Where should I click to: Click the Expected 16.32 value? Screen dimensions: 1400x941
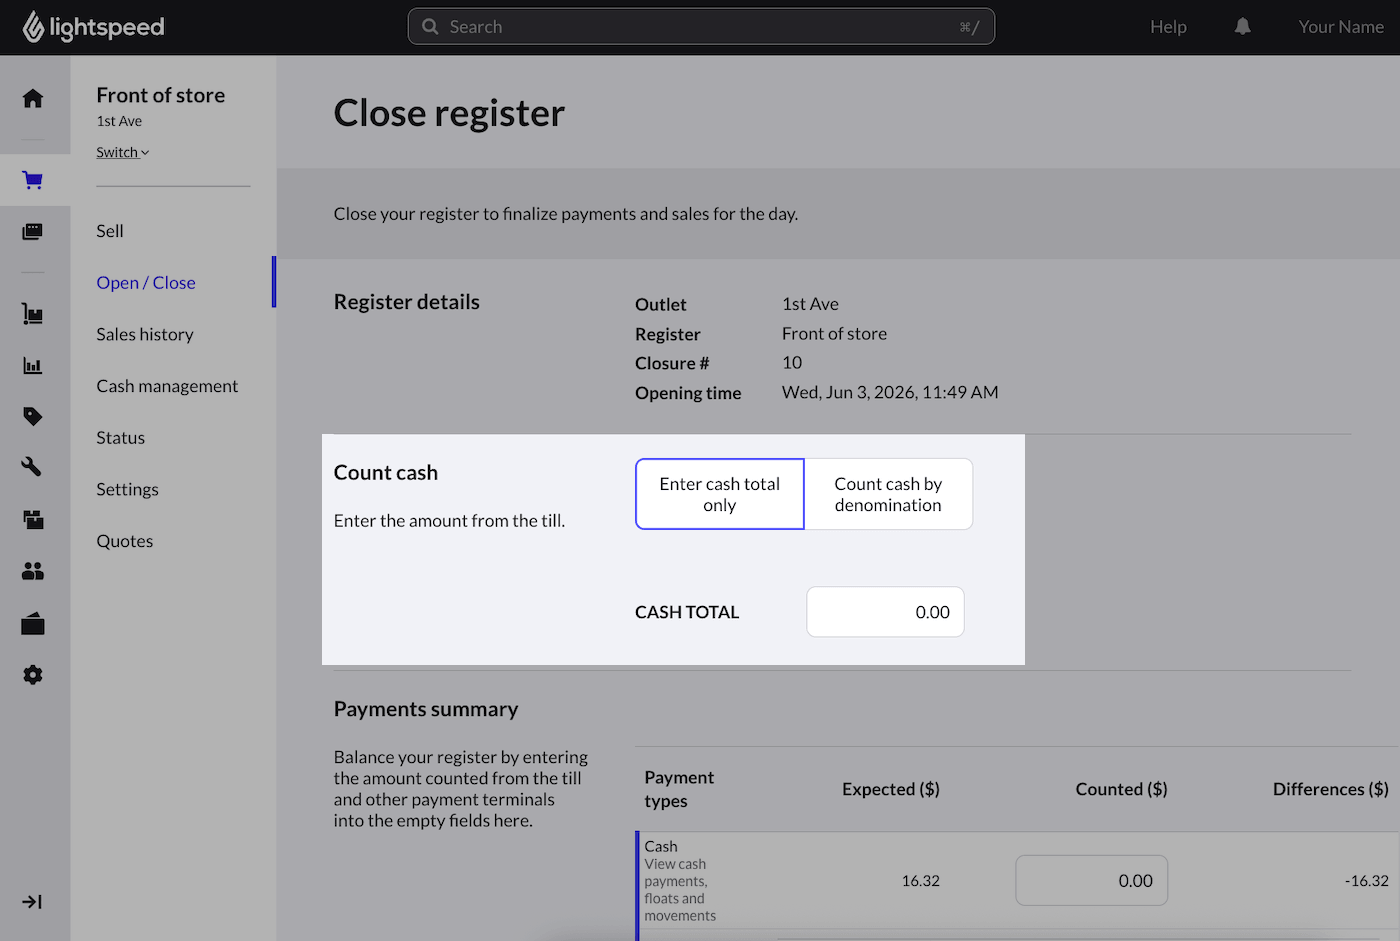tap(920, 881)
